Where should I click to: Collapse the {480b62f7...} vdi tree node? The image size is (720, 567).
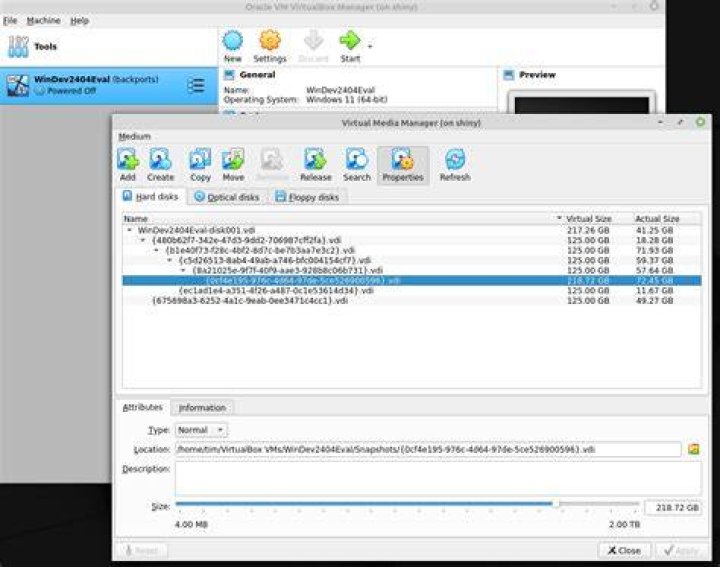(143, 240)
